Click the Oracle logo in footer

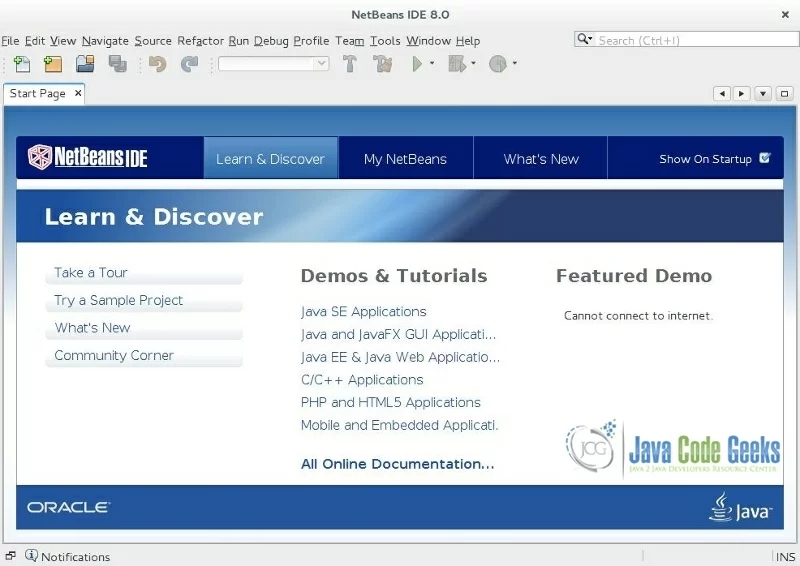click(x=68, y=507)
